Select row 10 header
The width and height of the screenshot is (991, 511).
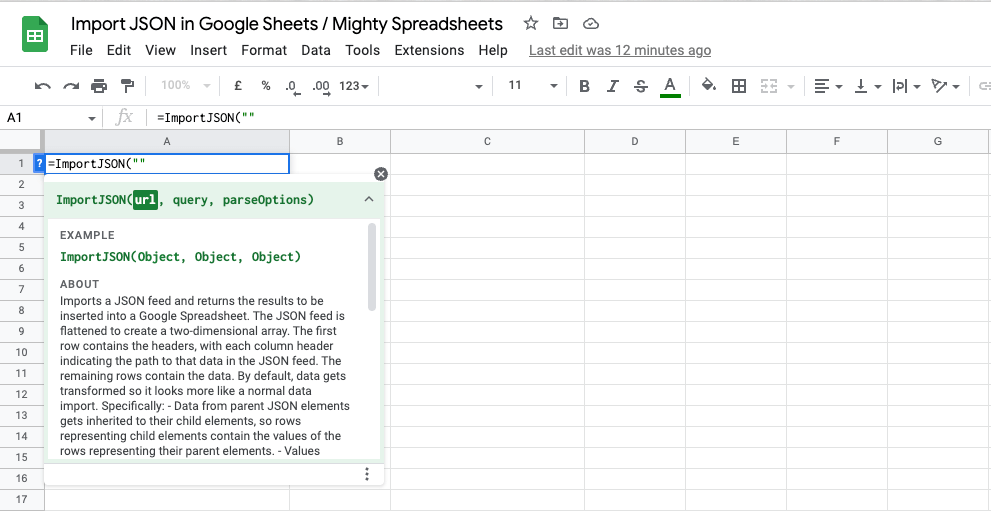(21, 352)
